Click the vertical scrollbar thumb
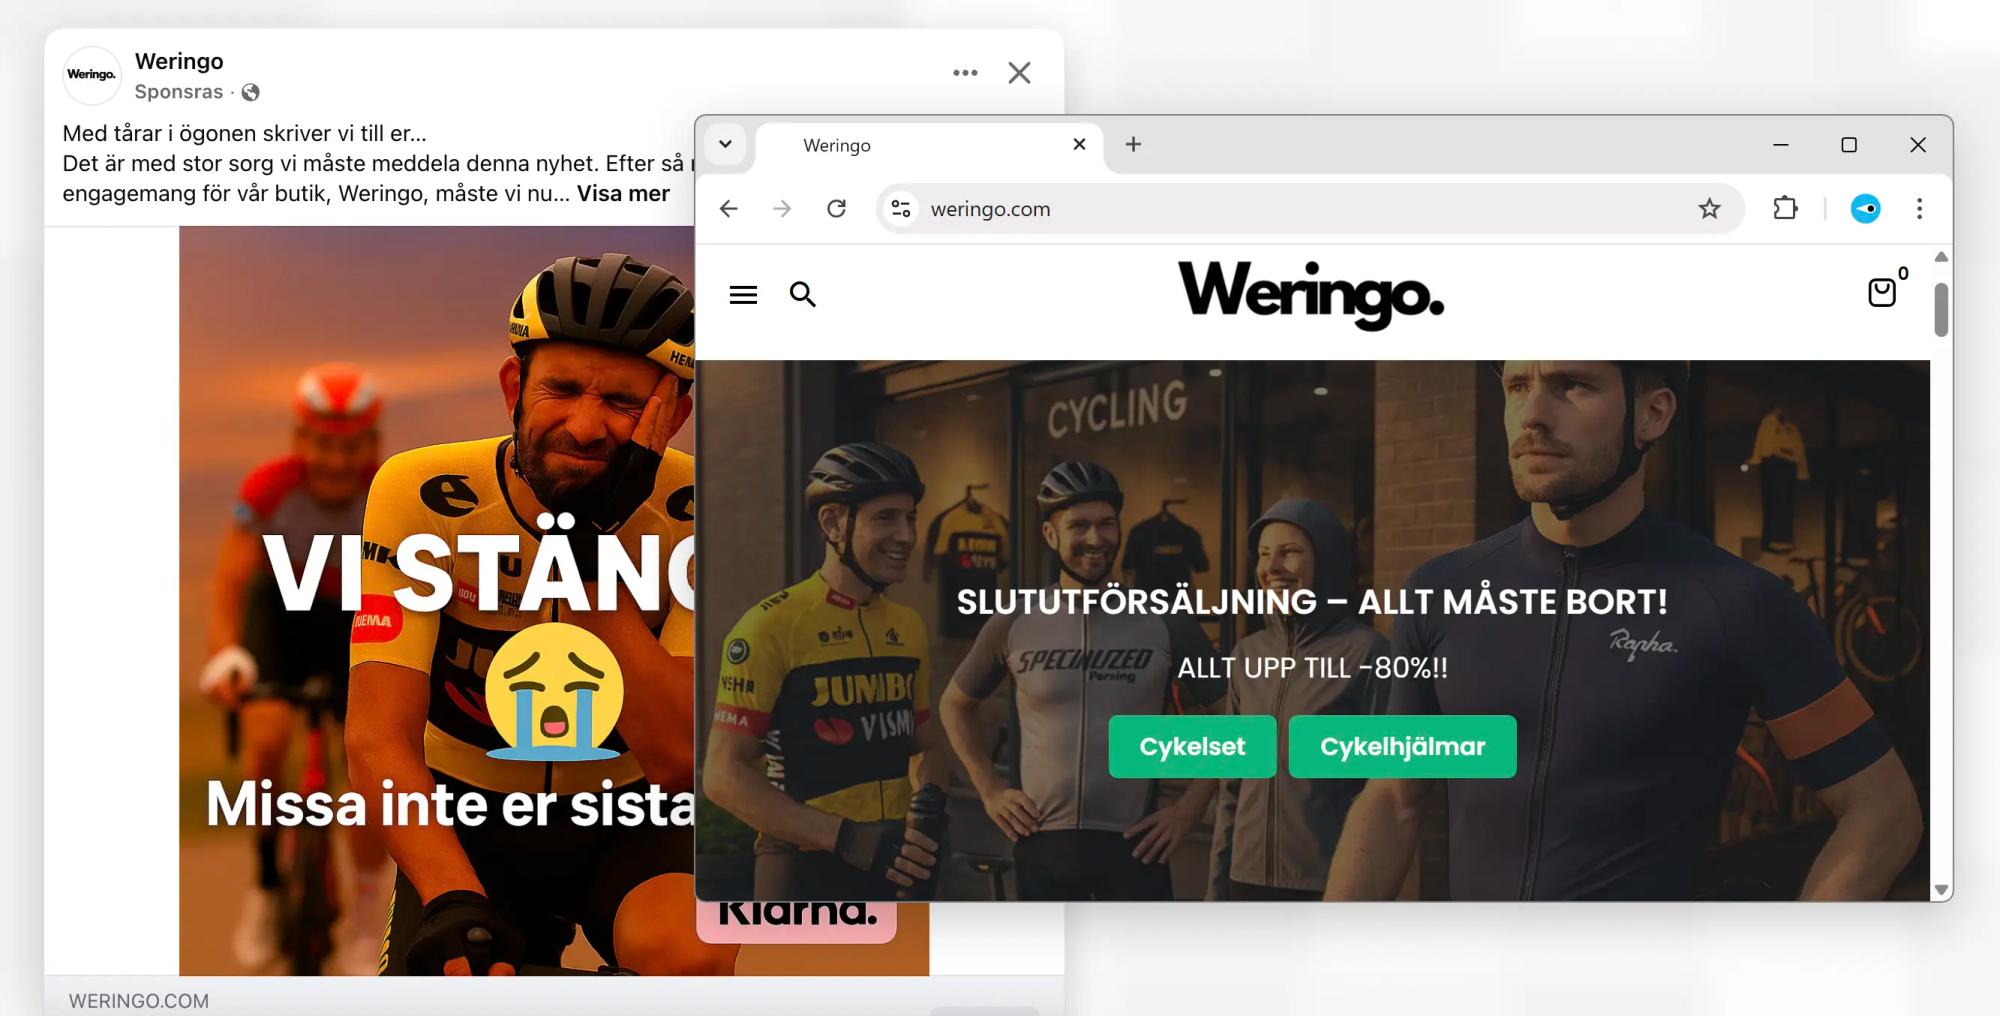 (1941, 309)
